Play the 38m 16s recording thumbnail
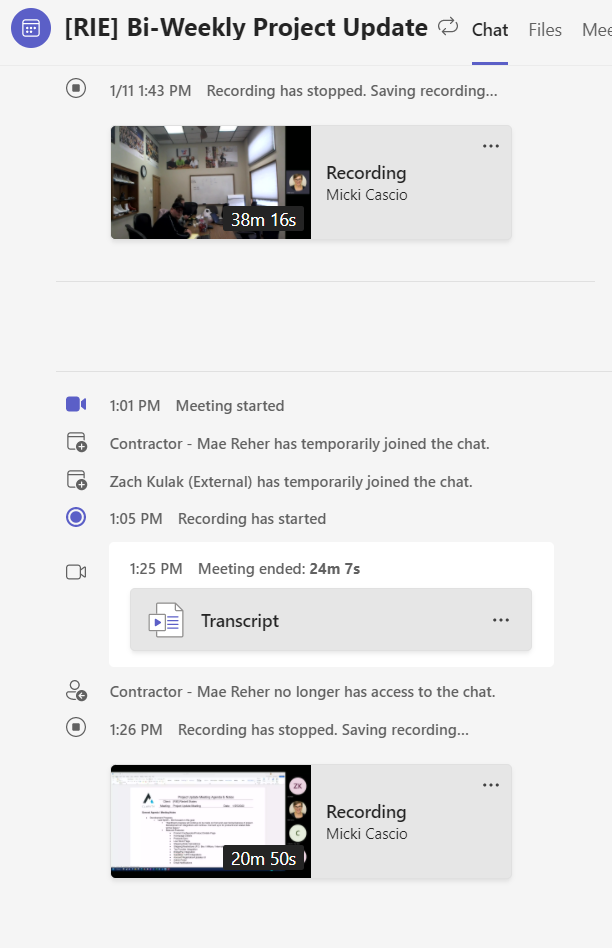This screenshot has width=612, height=948. pos(211,183)
